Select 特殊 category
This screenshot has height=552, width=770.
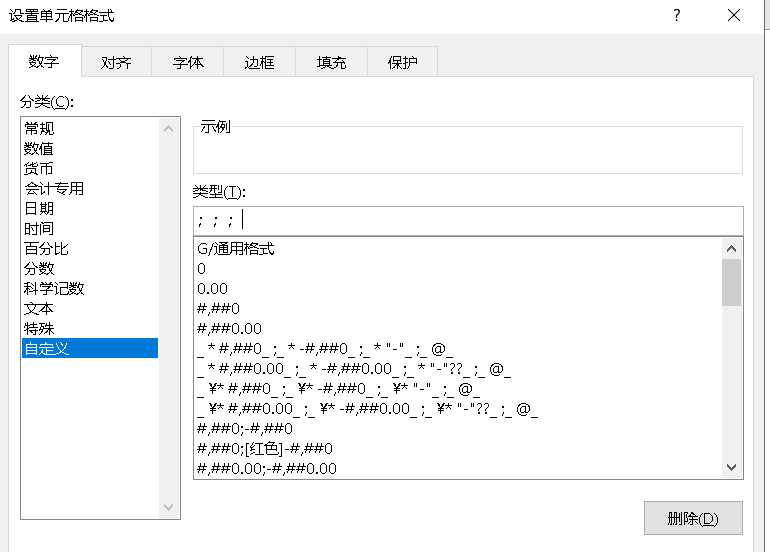pyautogui.click(x=90, y=329)
